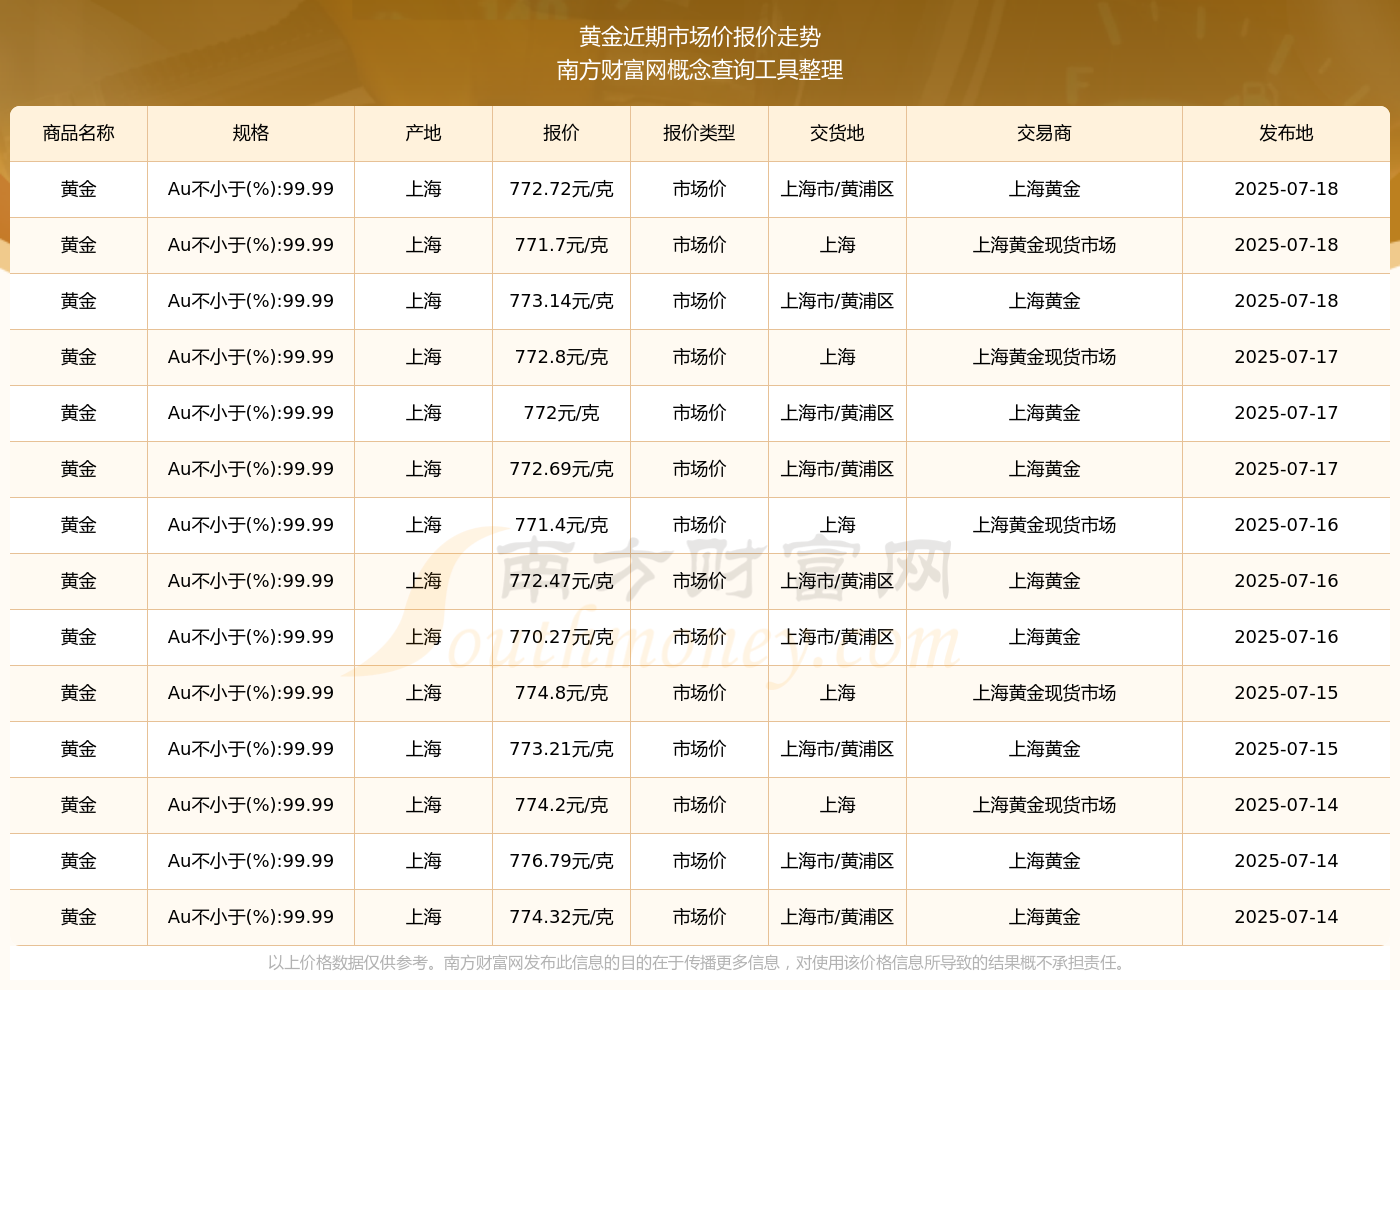Click the Au不小于(%):99.99 spec in the 772.69元/克 row

tap(251, 469)
